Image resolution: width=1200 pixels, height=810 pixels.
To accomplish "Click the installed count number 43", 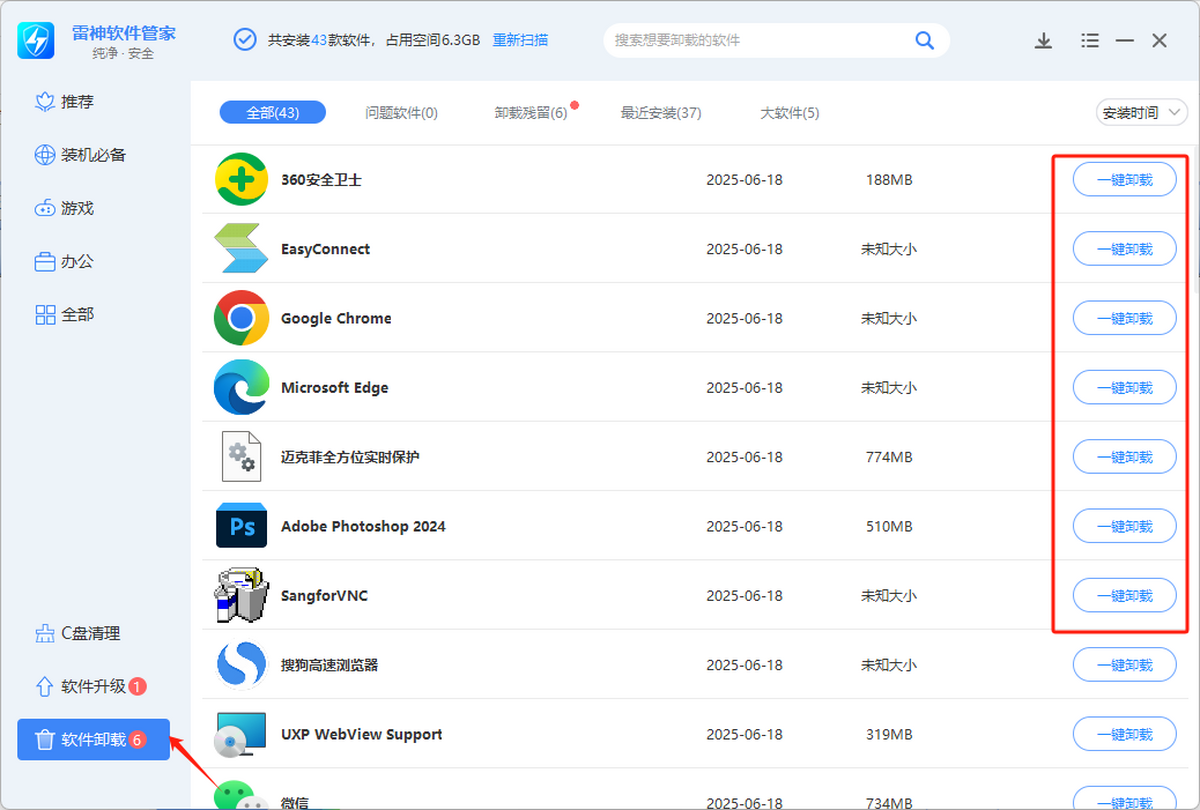I will (319, 40).
